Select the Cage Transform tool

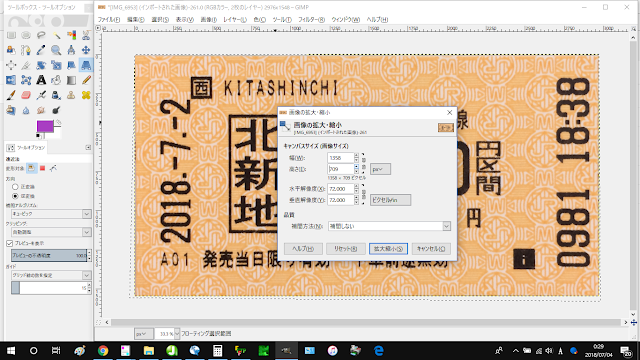[26, 80]
